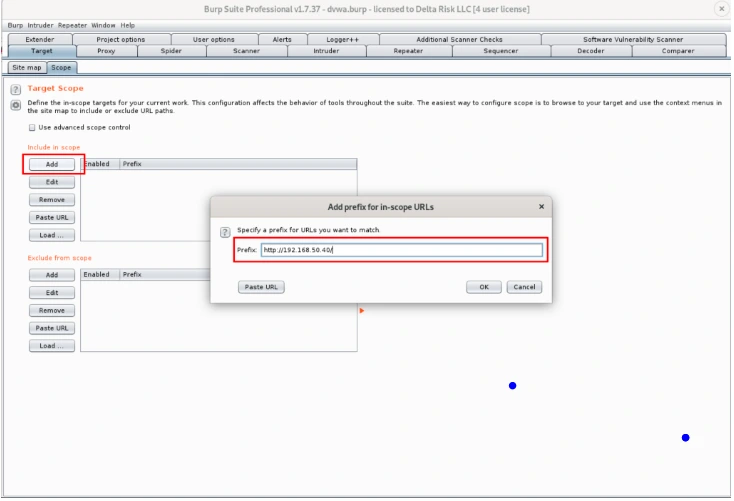The image size is (734, 501).
Task: Switch to the Proxy tab
Action: tap(106, 51)
